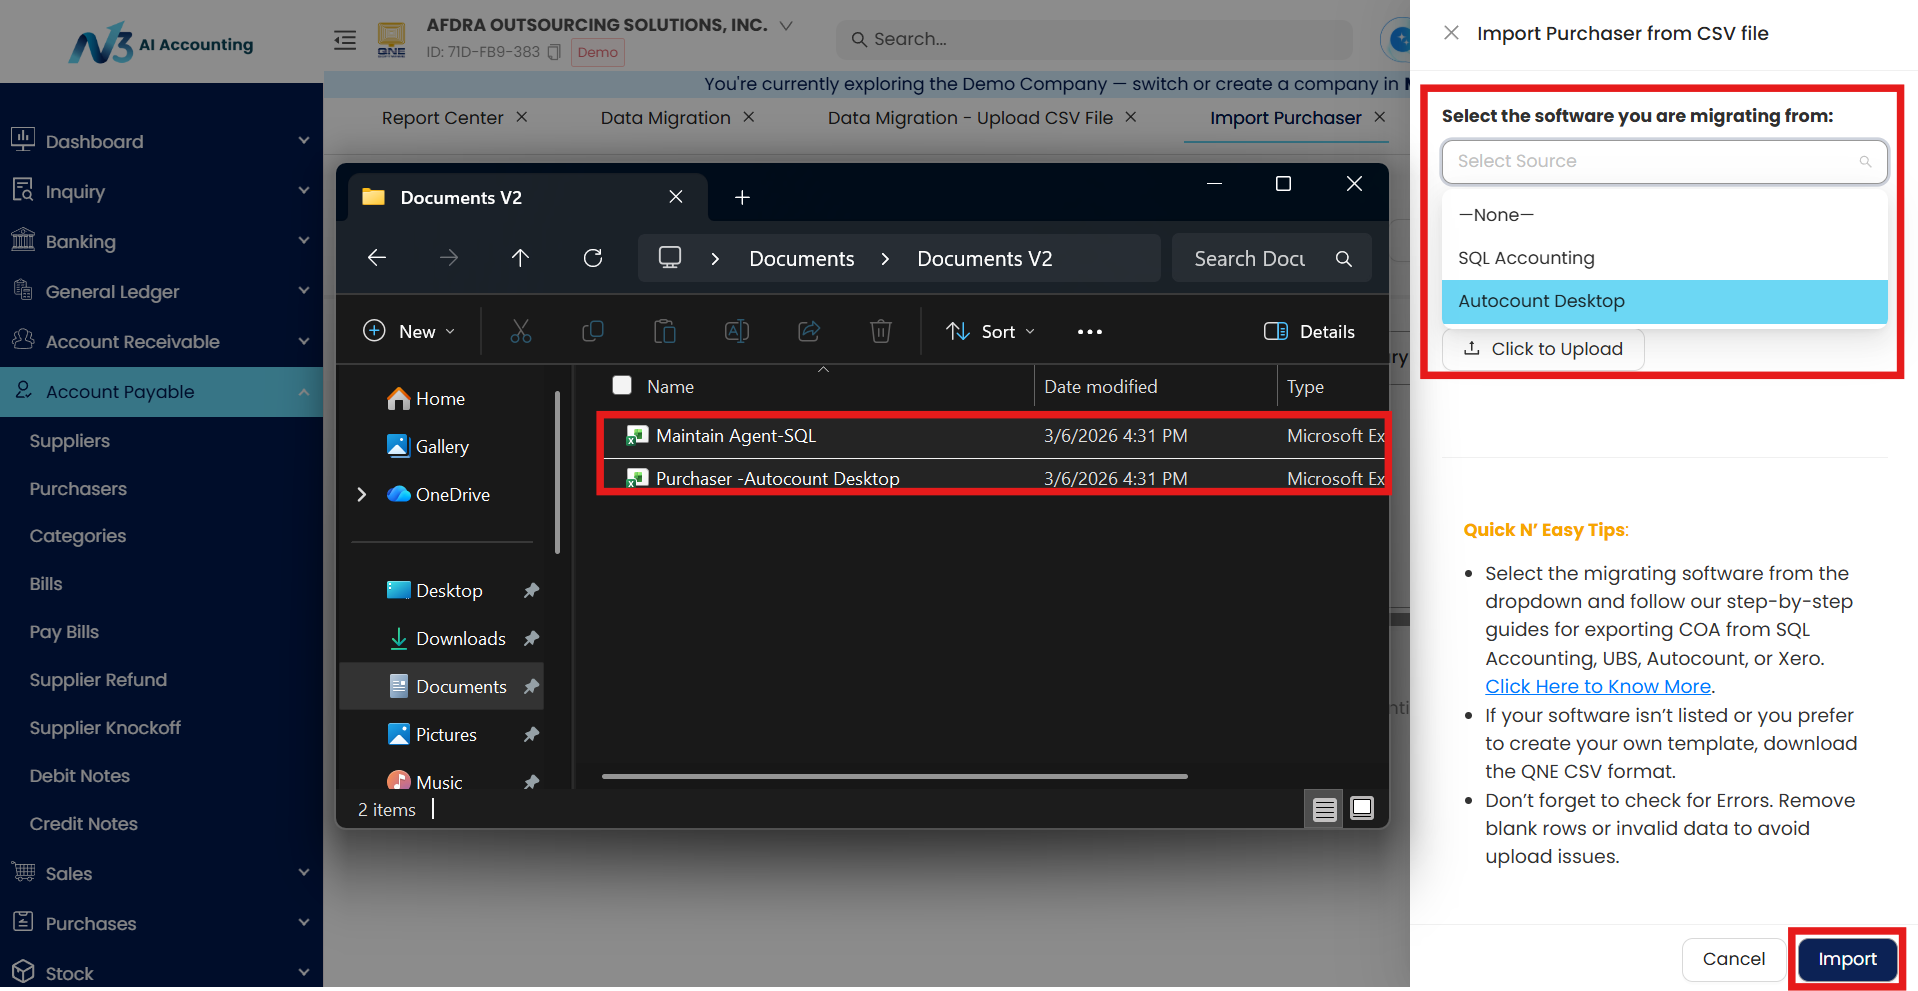Click the Cancel button

pos(1733,959)
